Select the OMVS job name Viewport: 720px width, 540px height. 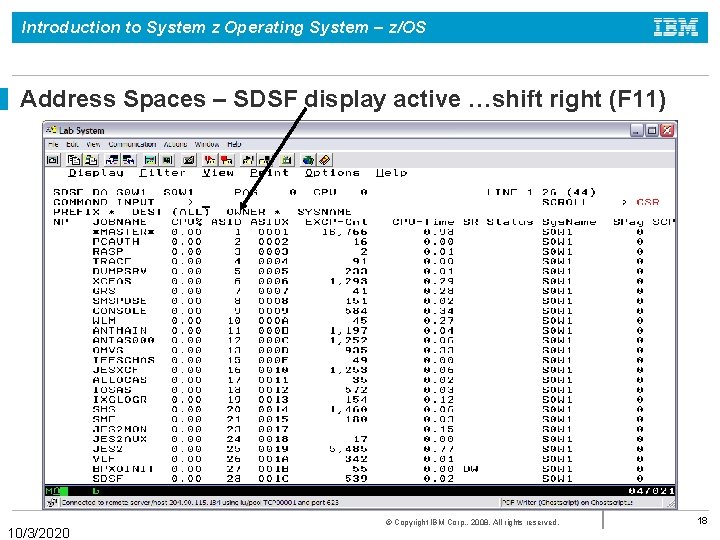coord(108,350)
